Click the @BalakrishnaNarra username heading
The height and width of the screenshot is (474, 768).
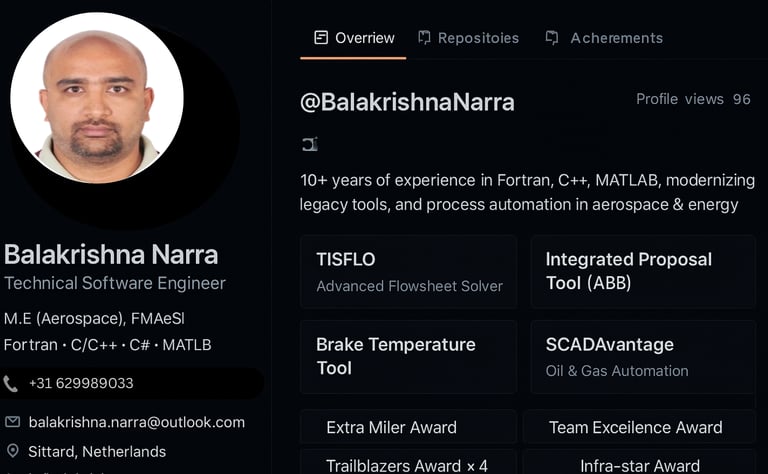[x=407, y=101]
